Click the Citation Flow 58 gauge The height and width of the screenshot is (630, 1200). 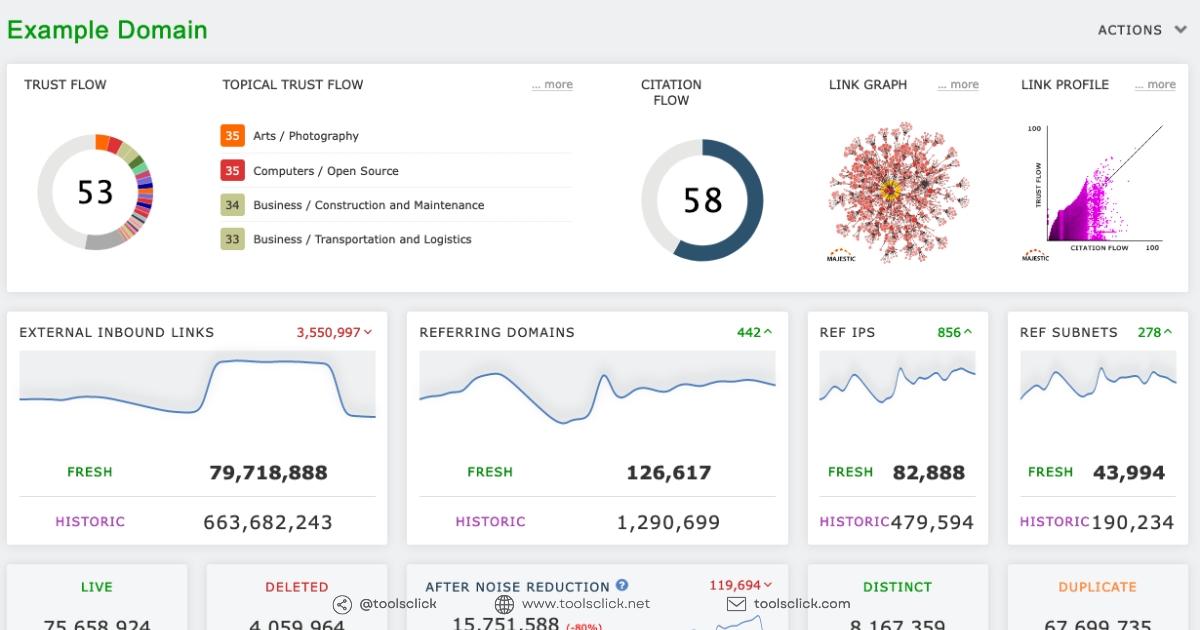point(702,200)
